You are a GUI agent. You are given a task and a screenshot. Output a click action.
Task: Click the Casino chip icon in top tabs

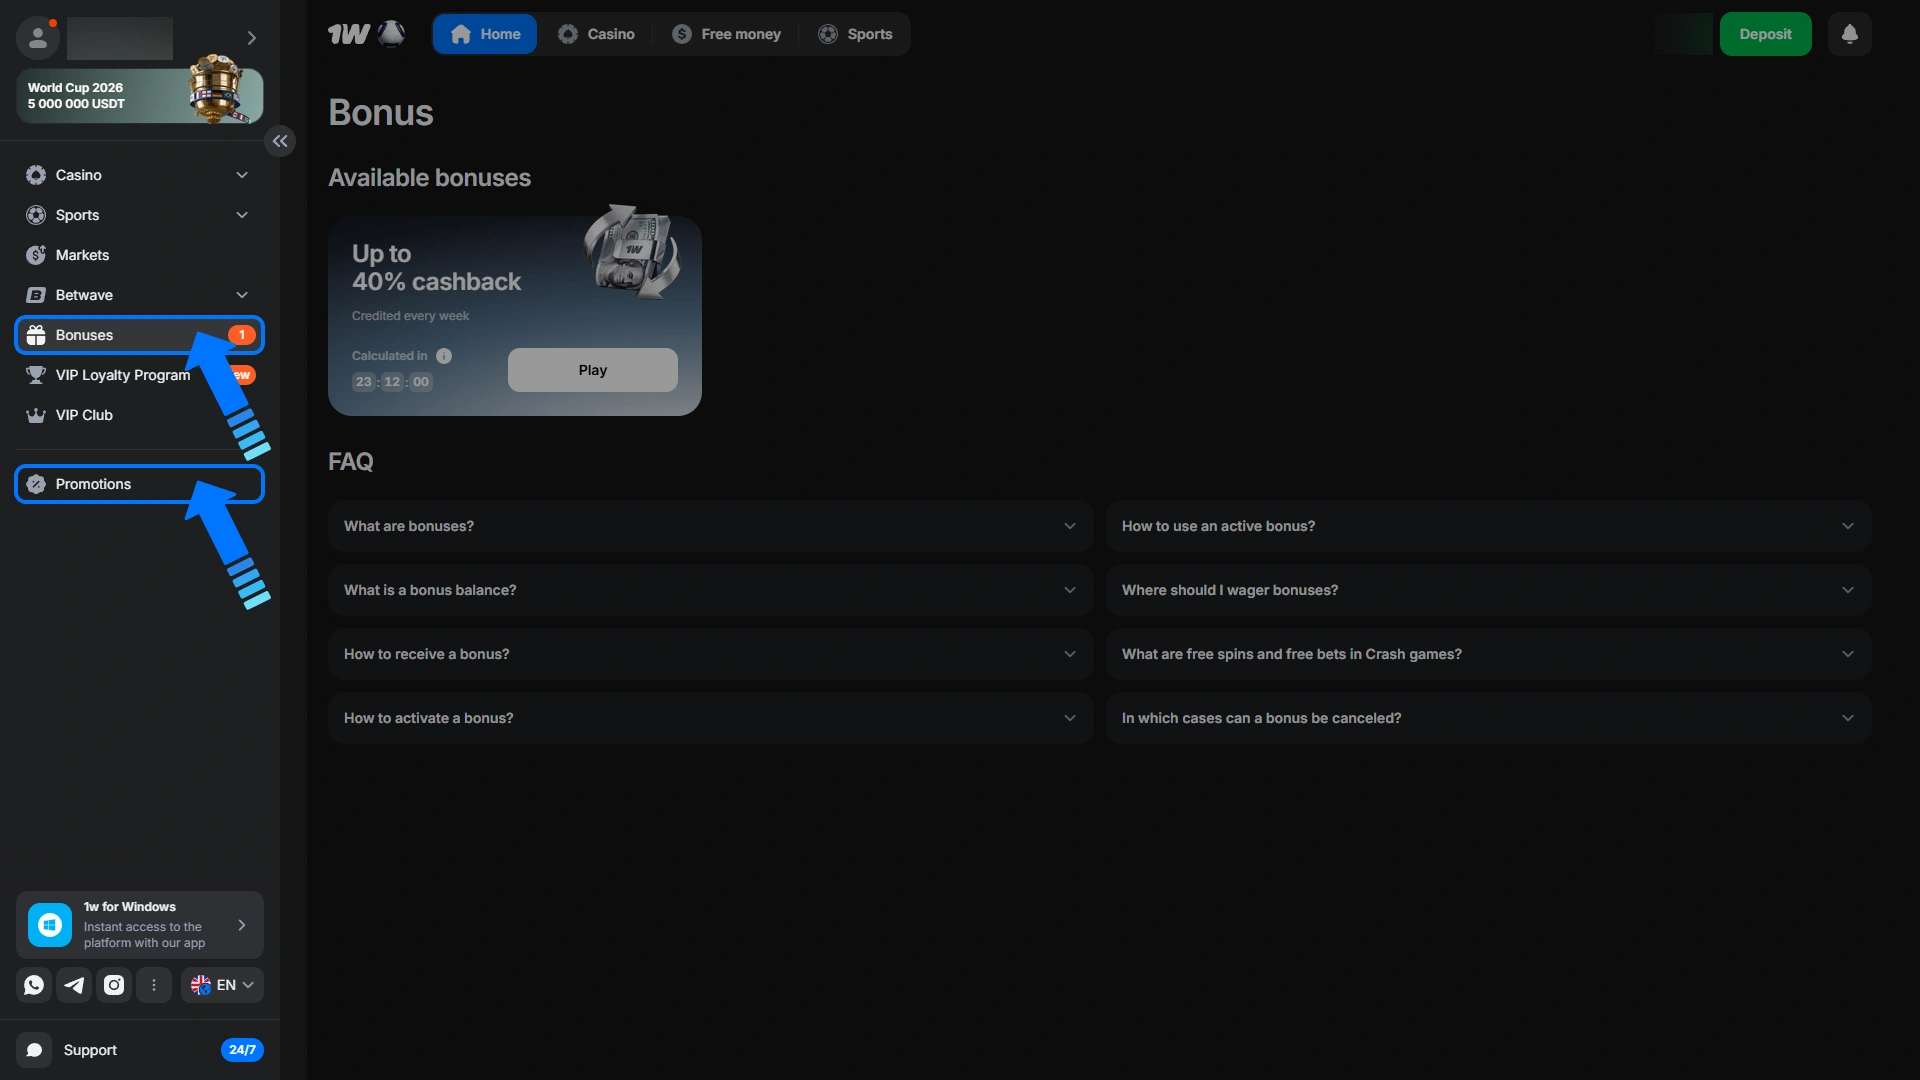pyautogui.click(x=568, y=34)
